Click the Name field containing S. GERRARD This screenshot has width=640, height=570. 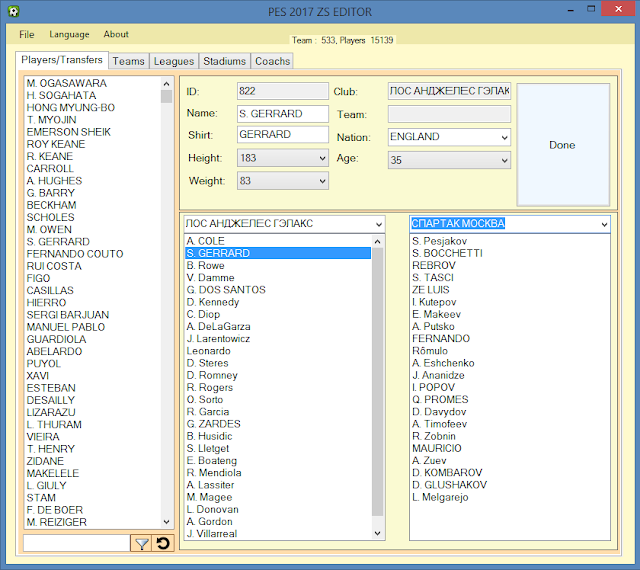pyautogui.click(x=282, y=114)
